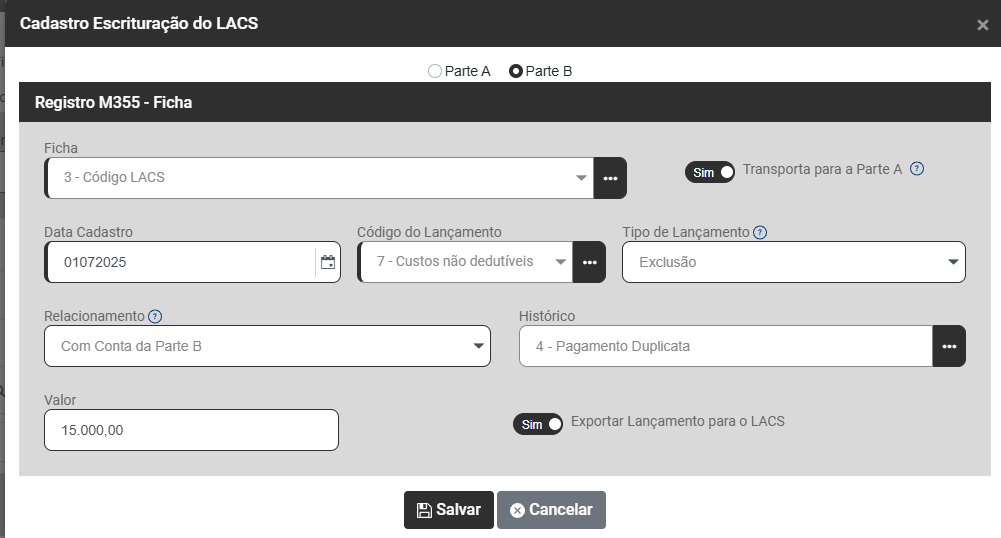This screenshot has width=1001, height=538.
Task: Expand the Ficha dropdown
Action: pos(581,178)
